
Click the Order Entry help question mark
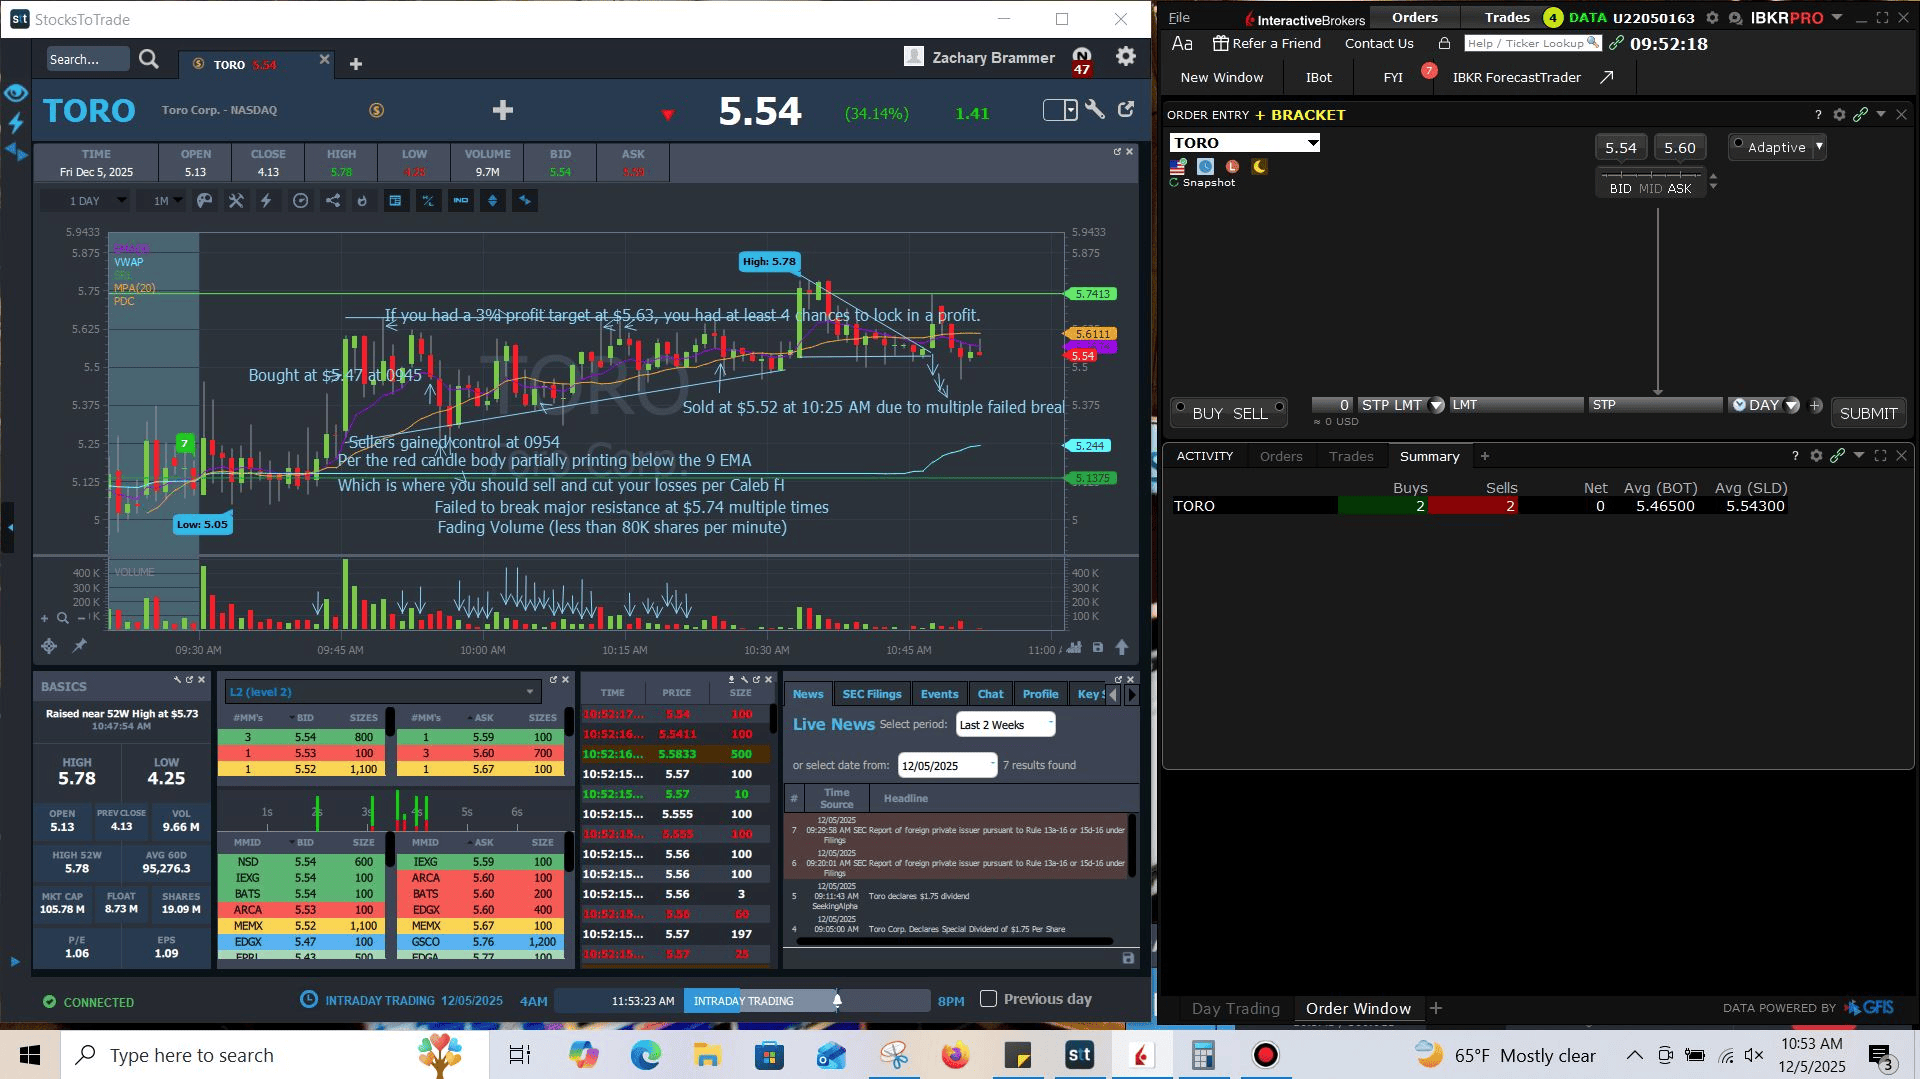(1818, 115)
